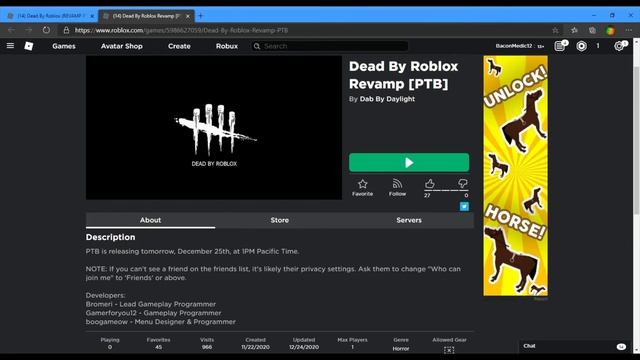The height and width of the screenshot is (360, 640).
Task: Open a new browser tab
Action: tap(200, 16)
